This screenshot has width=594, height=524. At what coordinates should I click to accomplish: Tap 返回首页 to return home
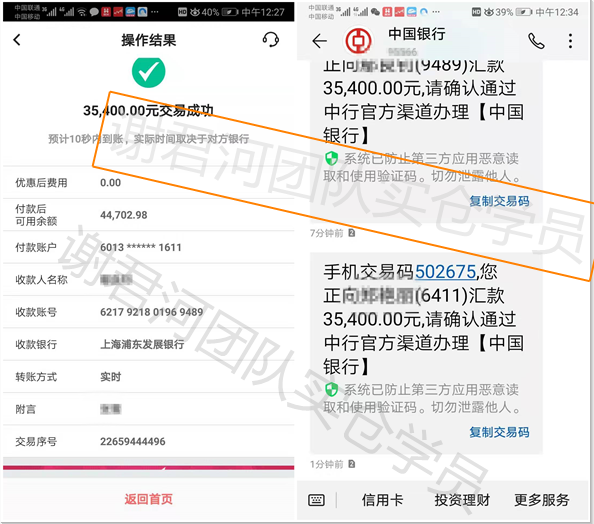[148, 499]
